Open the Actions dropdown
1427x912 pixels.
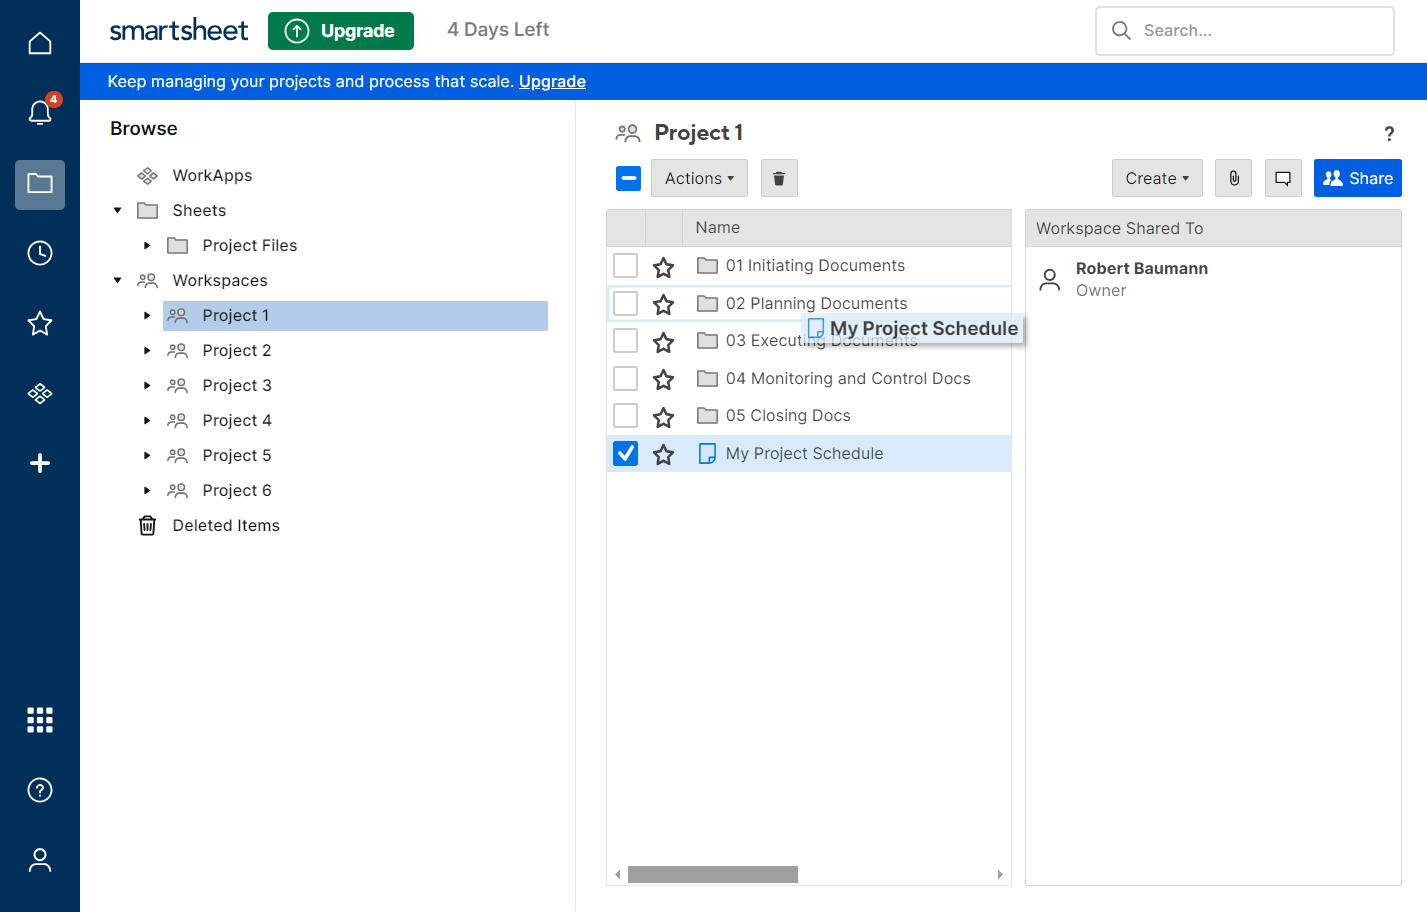pos(699,178)
